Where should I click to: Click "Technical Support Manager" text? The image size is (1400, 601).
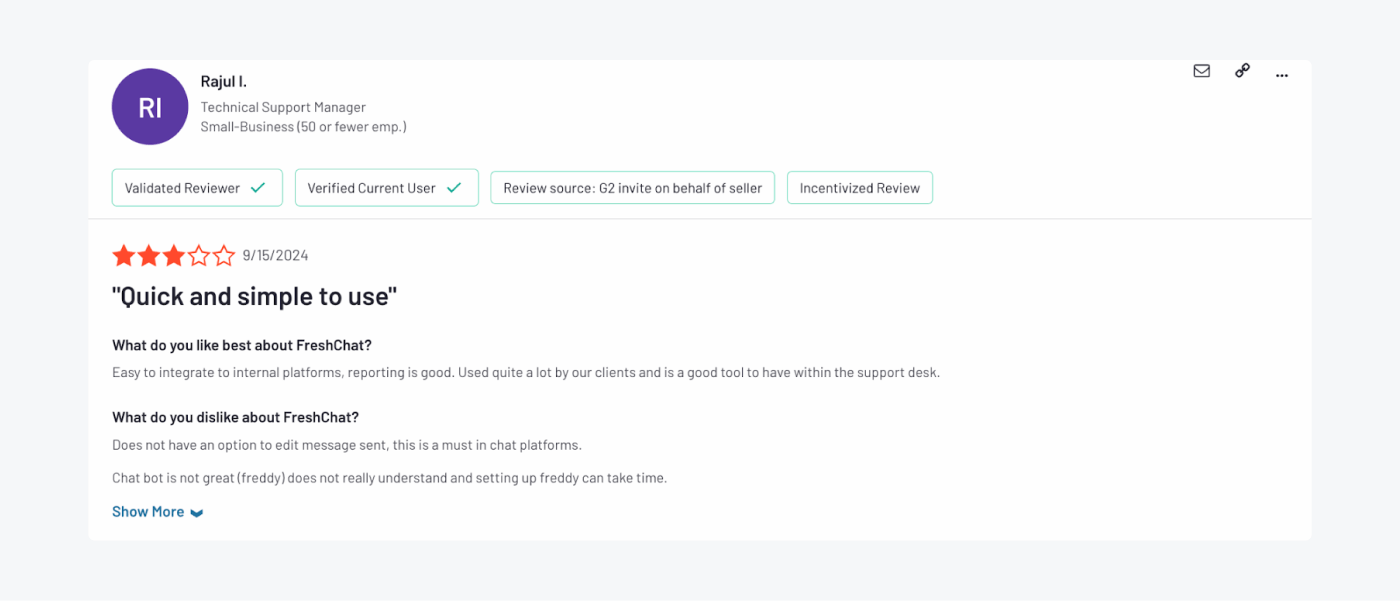point(283,107)
